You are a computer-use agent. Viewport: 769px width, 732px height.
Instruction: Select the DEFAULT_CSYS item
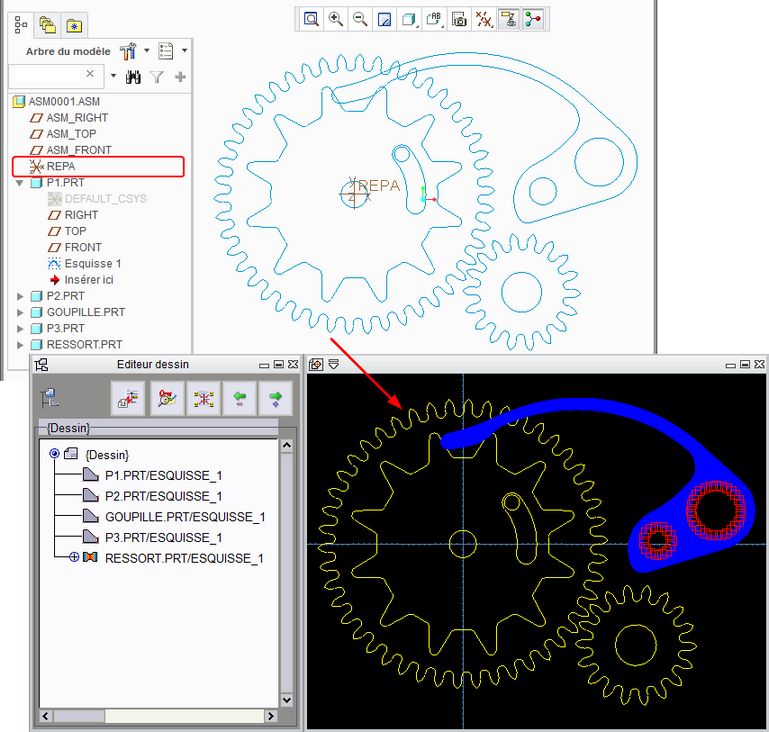coord(105,199)
